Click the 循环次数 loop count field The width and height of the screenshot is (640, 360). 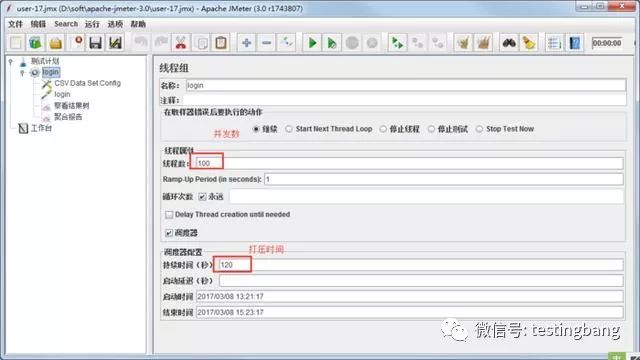pyautogui.click(x=426, y=197)
